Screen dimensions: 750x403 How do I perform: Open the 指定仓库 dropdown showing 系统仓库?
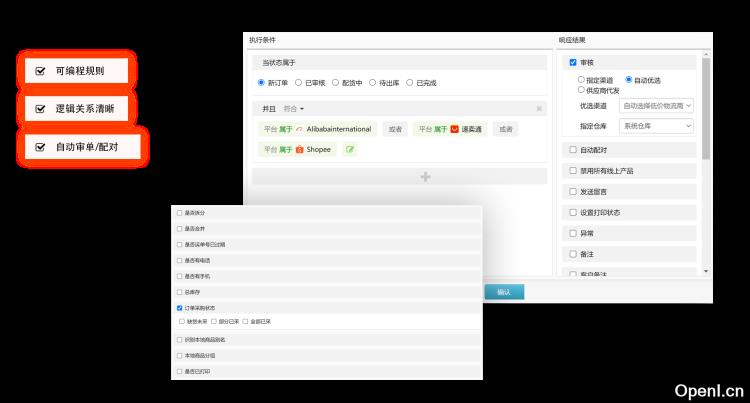coord(656,126)
